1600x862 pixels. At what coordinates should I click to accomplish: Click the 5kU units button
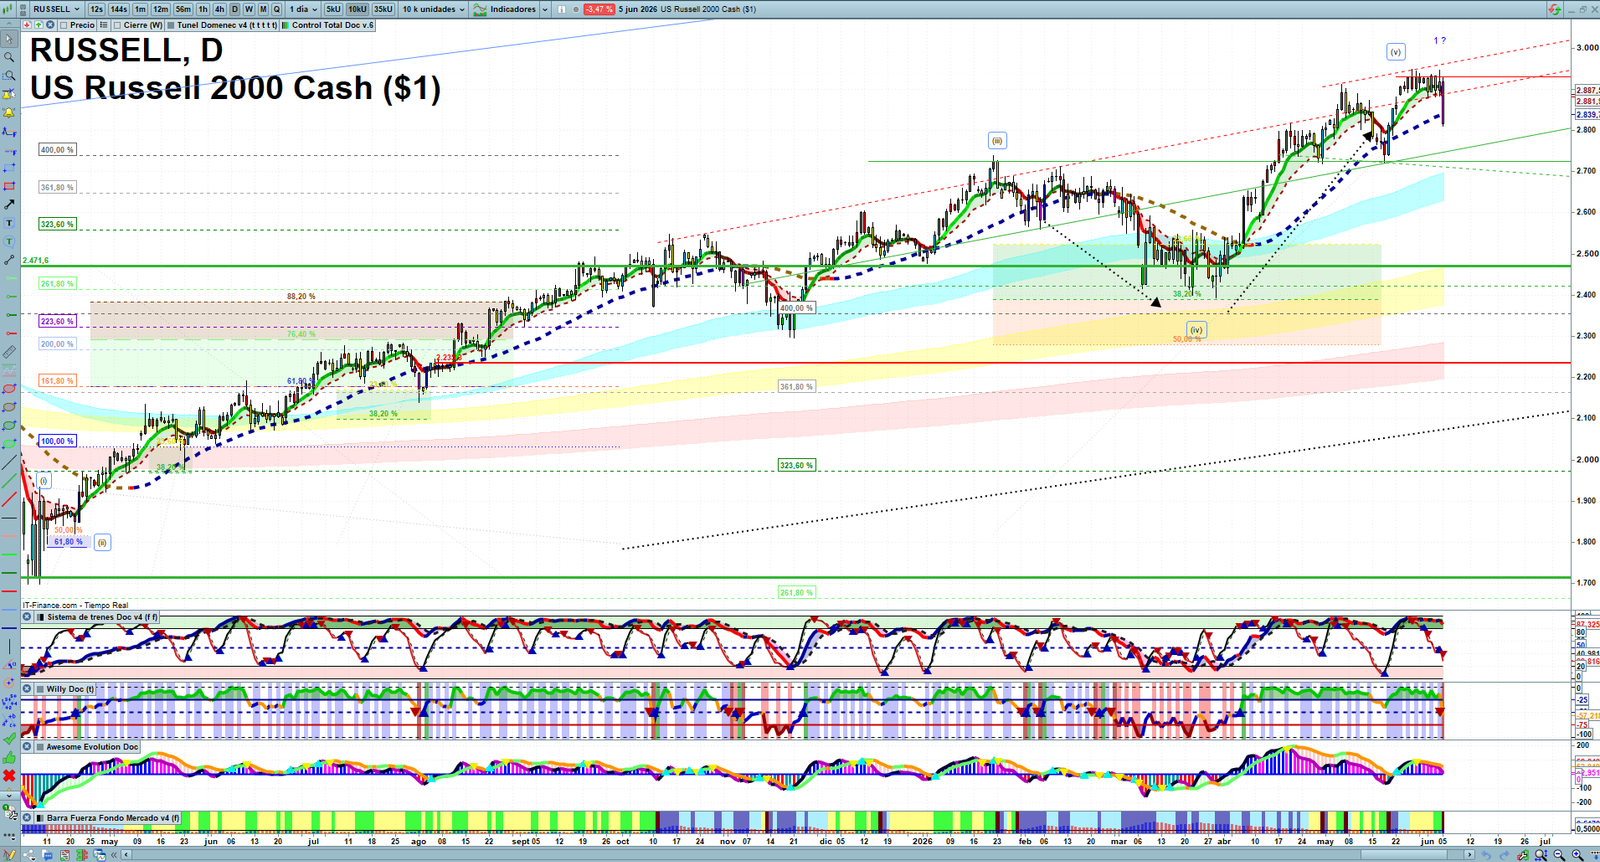click(x=333, y=9)
